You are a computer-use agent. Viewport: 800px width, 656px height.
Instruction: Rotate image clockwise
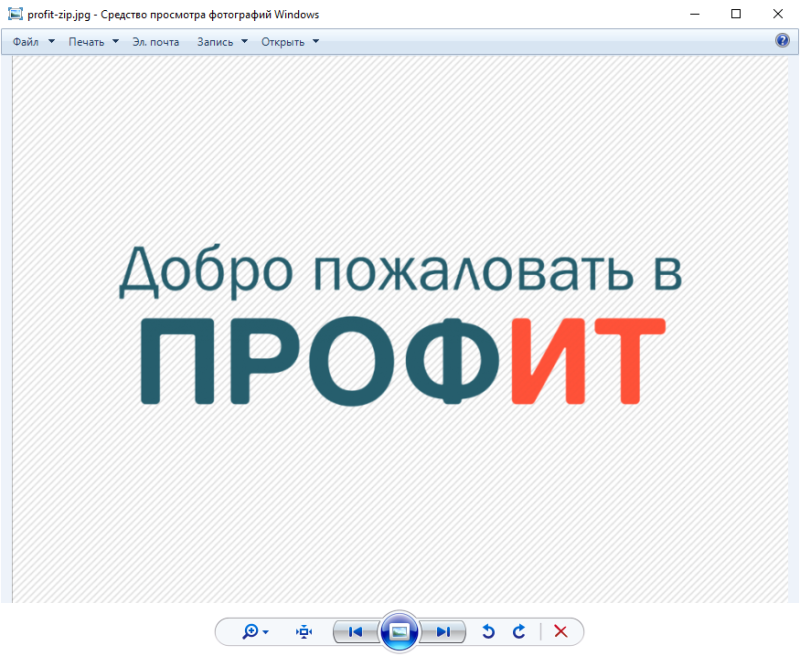(x=519, y=632)
